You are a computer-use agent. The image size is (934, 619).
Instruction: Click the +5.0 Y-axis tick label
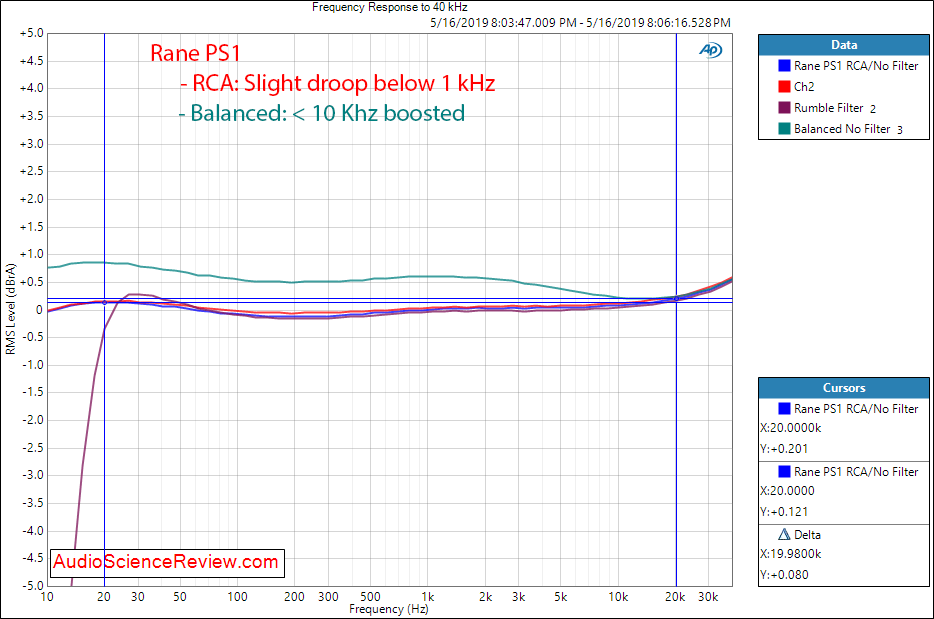point(32,33)
